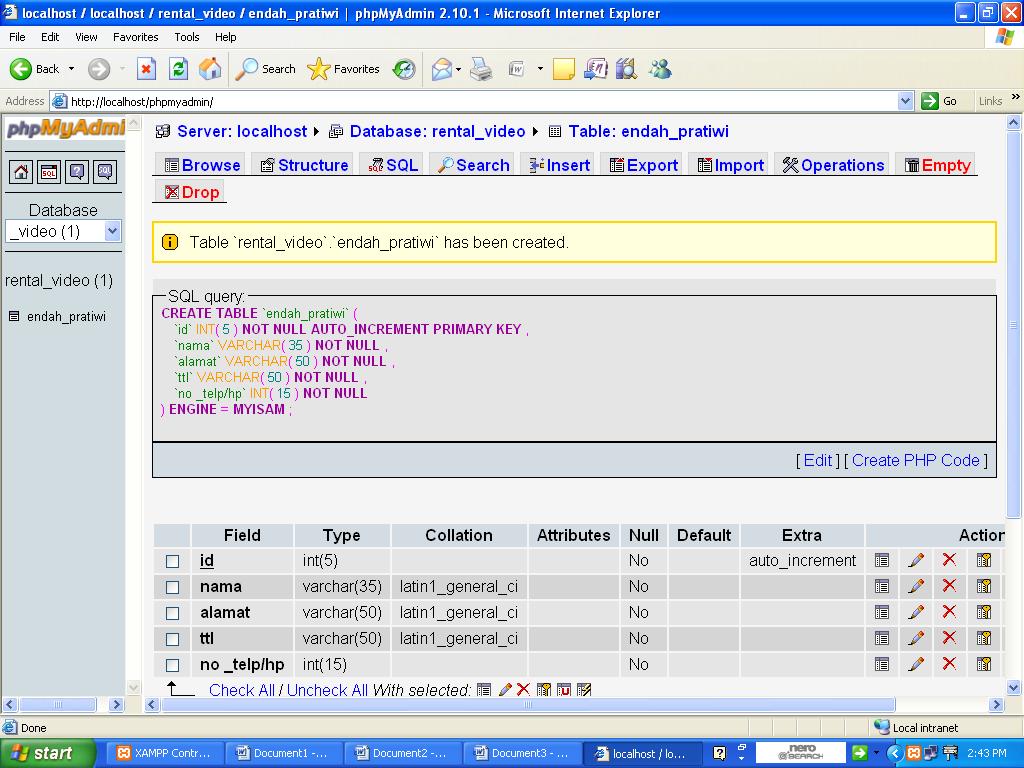Click With selected edit pencil icon
Image resolution: width=1024 pixels, height=768 pixels.
click(x=505, y=690)
